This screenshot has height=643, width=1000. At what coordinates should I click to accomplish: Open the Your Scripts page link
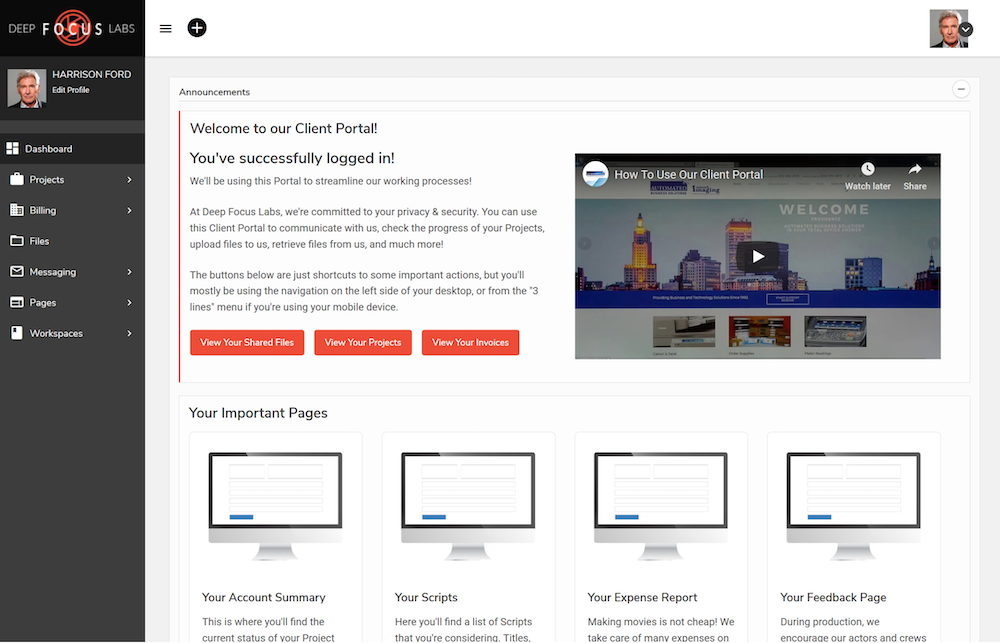(425, 597)
